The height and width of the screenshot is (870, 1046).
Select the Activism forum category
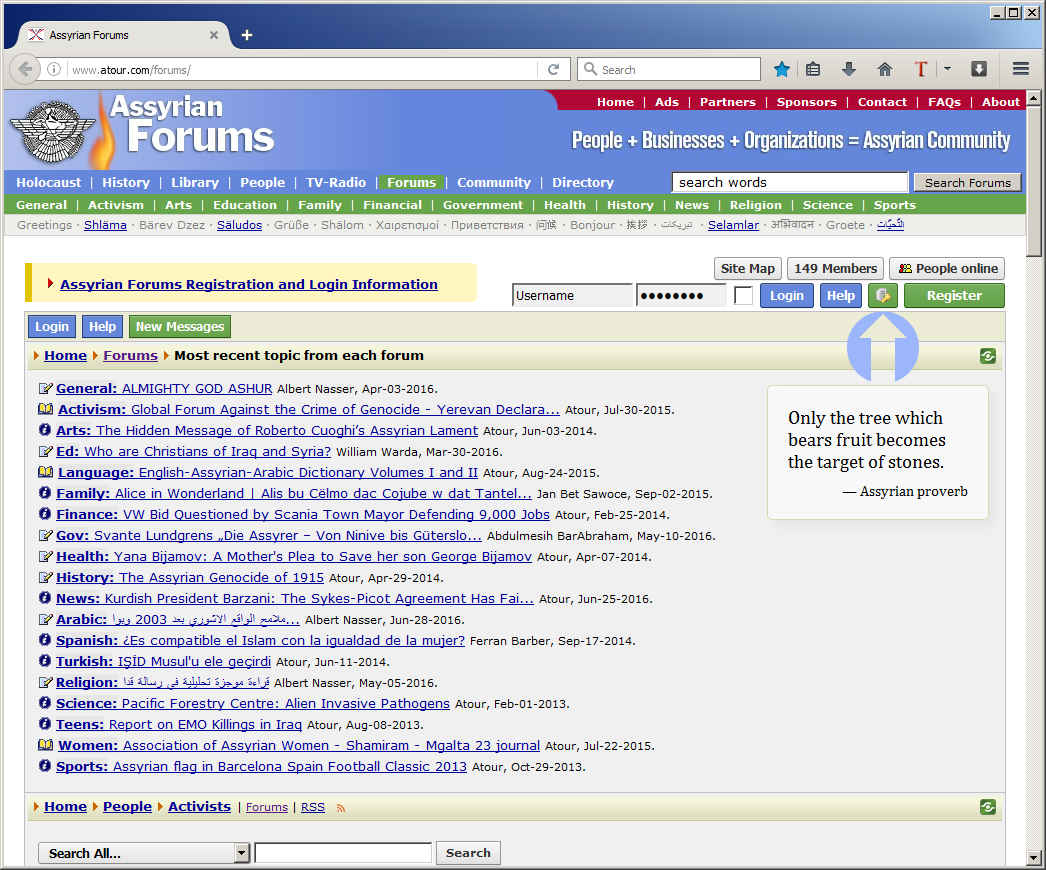(115, 205)
